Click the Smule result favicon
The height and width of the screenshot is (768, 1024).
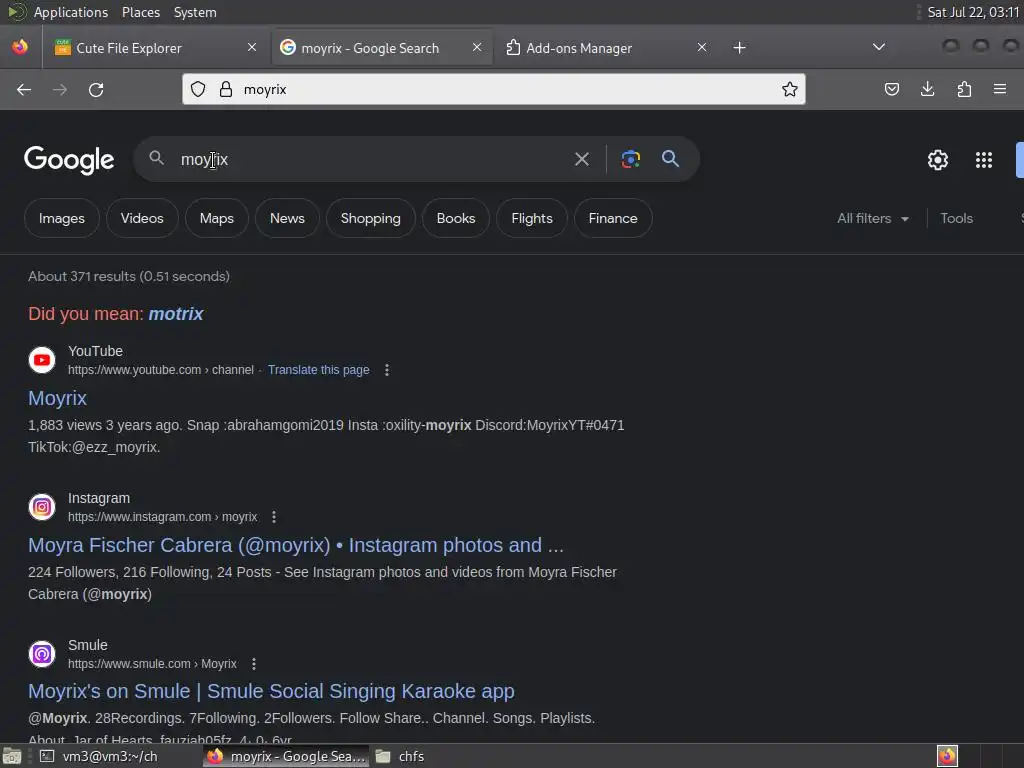tap(42, 654)
